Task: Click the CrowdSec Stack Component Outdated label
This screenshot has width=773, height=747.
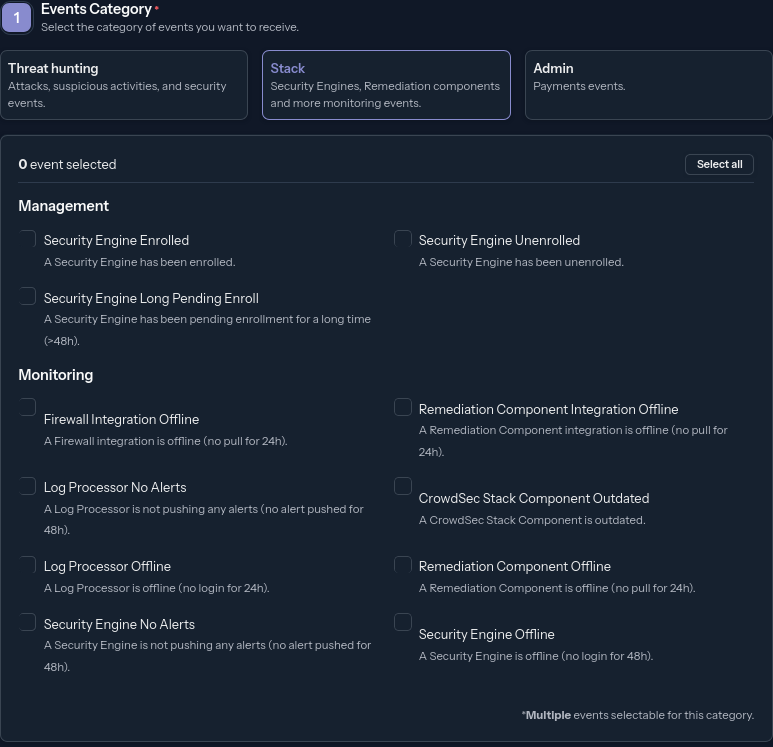Action: (x=533, y=499)
